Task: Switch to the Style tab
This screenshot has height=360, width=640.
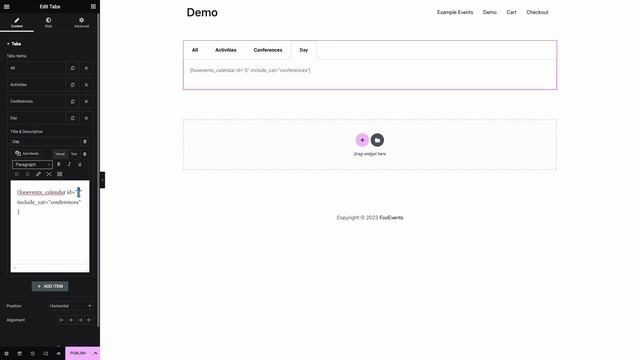Action: tap(49, 22)
